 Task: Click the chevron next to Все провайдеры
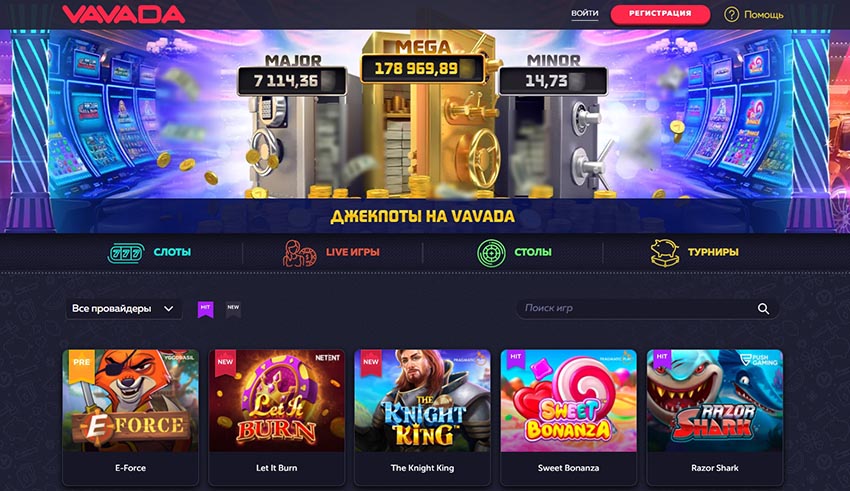pos(169,309)
